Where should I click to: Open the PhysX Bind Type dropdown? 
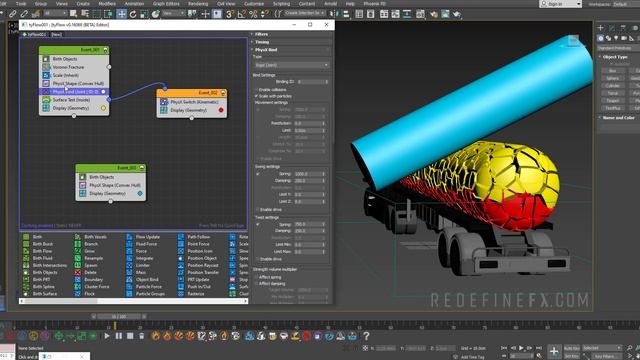pos(291,65)
